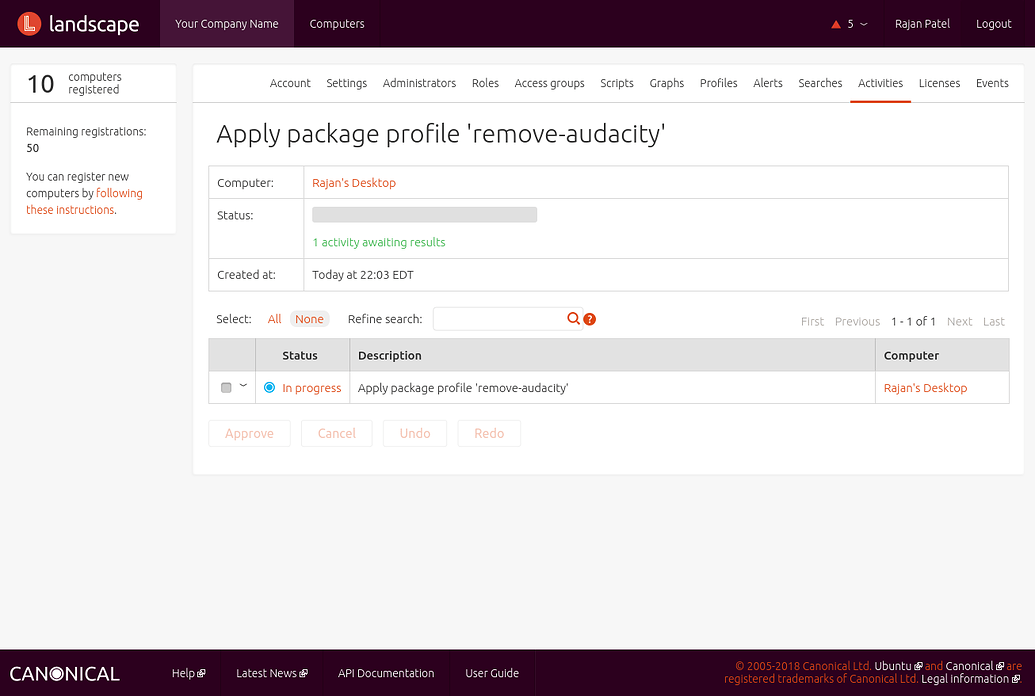Open the Computers section in the top bar
Screen dimensions: 1035x696
coord(336,22)
